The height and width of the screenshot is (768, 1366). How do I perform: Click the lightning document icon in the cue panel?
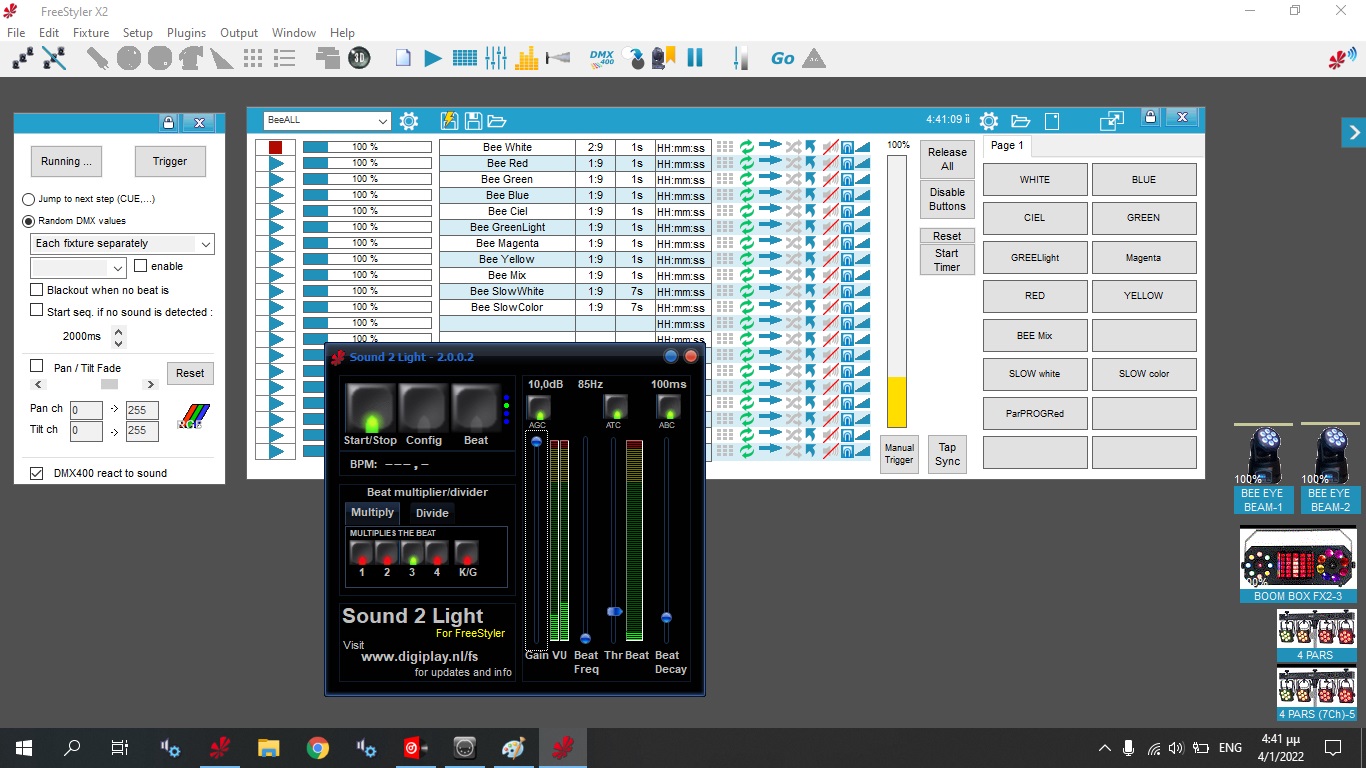pos(450,121)
